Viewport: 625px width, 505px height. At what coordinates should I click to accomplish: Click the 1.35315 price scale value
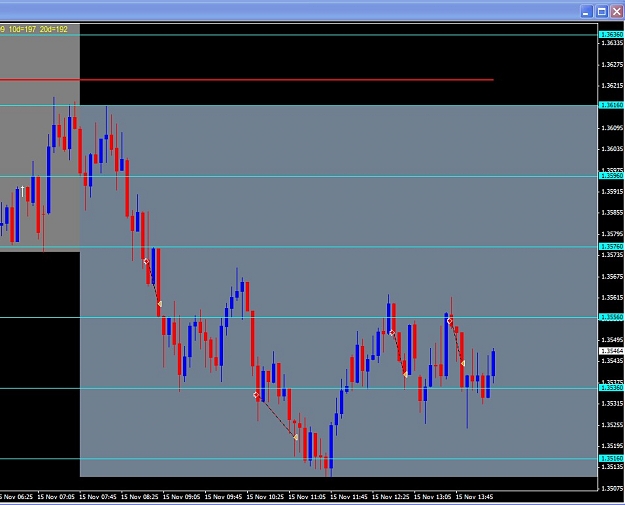[612, 404]
